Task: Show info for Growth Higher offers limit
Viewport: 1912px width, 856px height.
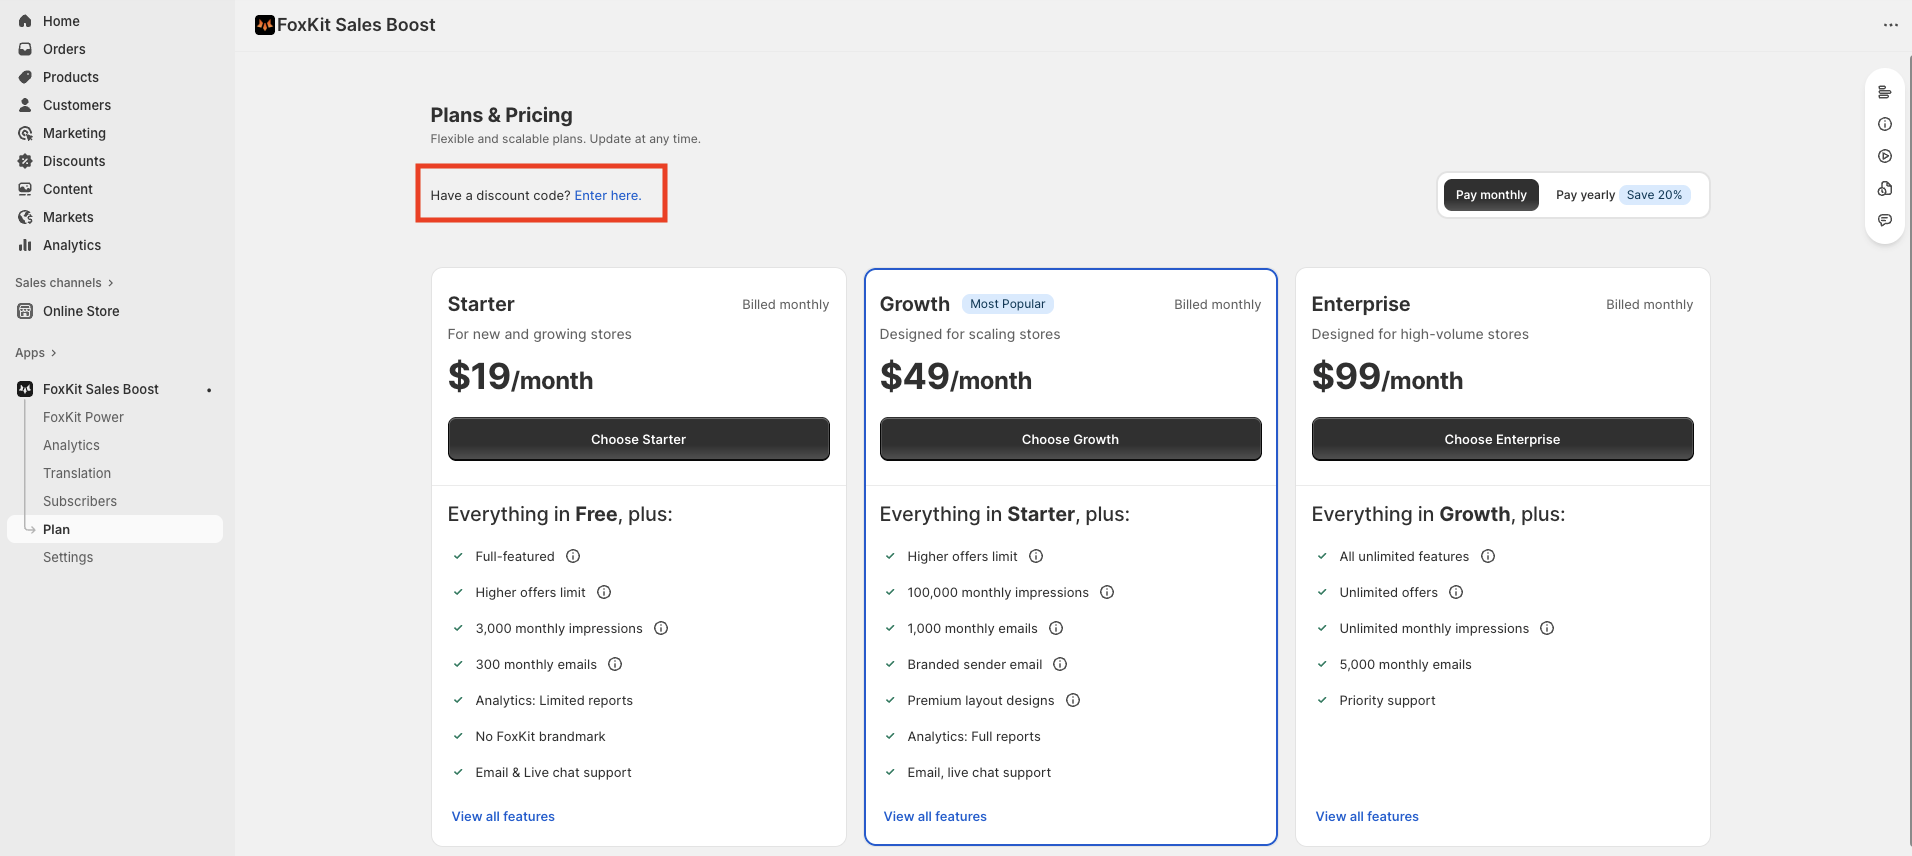Action: pos(1036,556)
